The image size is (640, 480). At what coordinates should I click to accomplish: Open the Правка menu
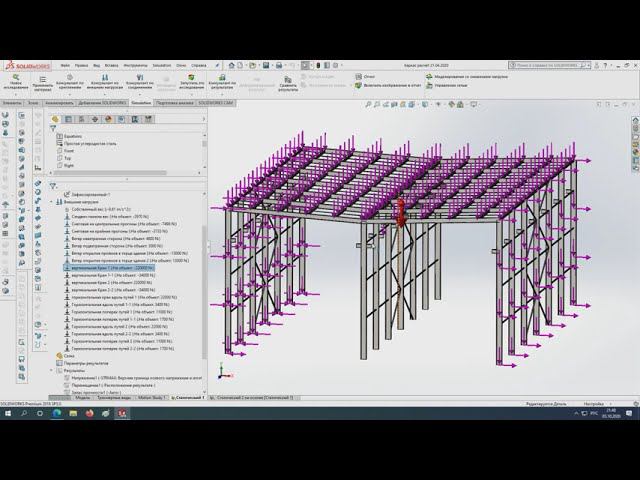coord(81,65)
